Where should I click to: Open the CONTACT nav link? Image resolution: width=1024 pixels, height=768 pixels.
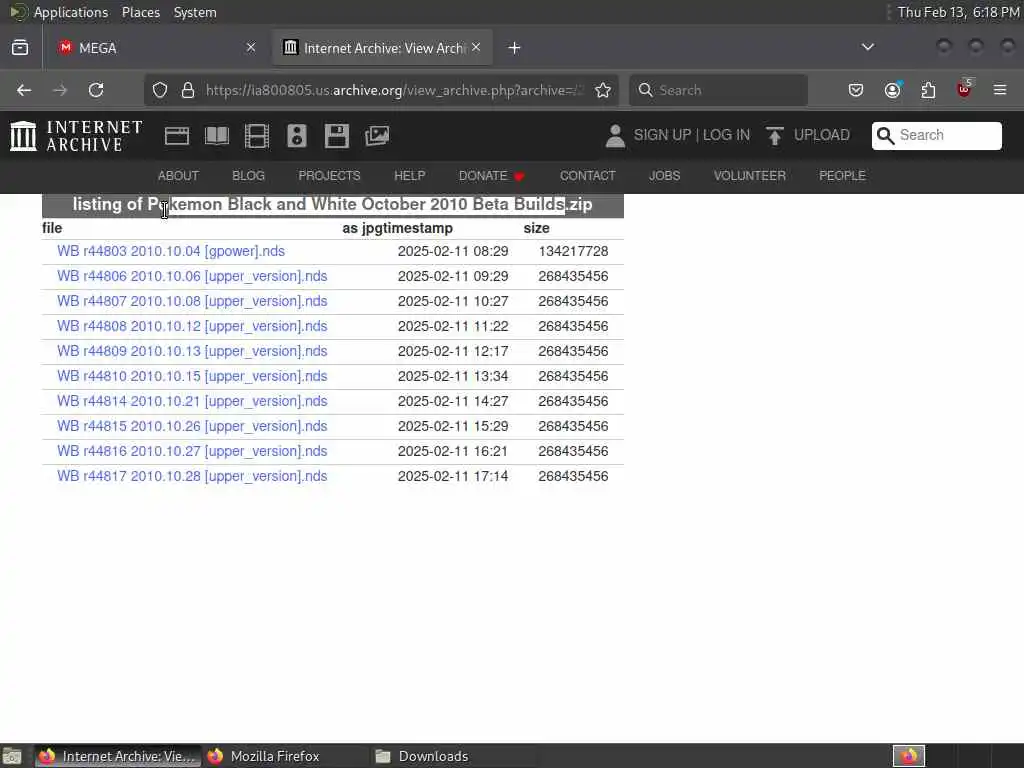tap(588, 176)
